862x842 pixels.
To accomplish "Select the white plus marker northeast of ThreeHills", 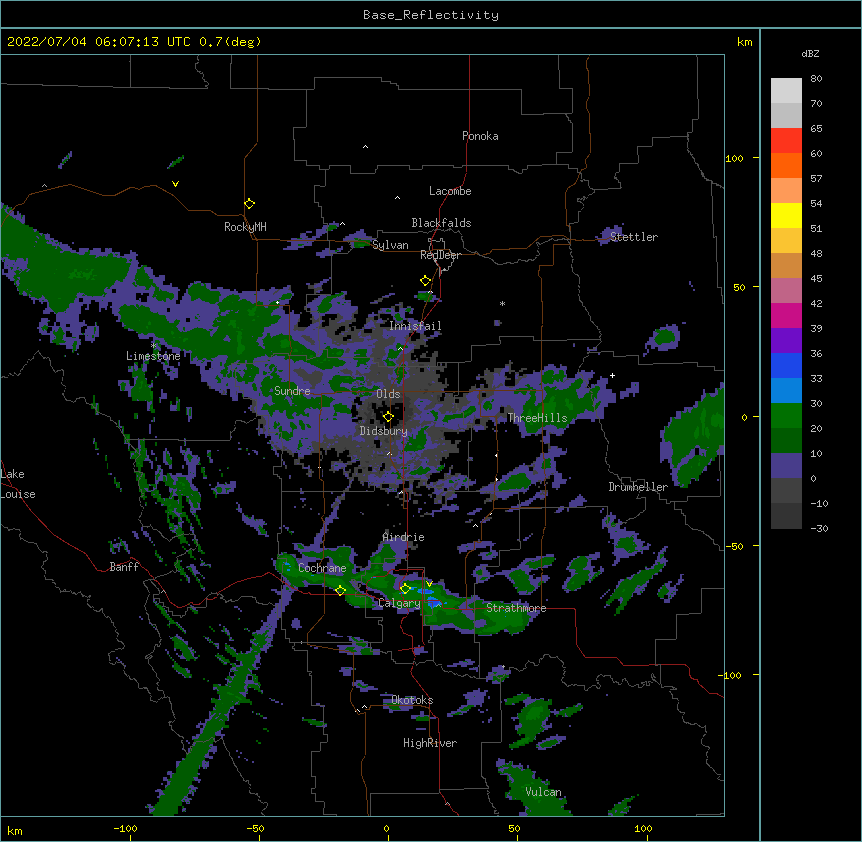I will [612, 375].
